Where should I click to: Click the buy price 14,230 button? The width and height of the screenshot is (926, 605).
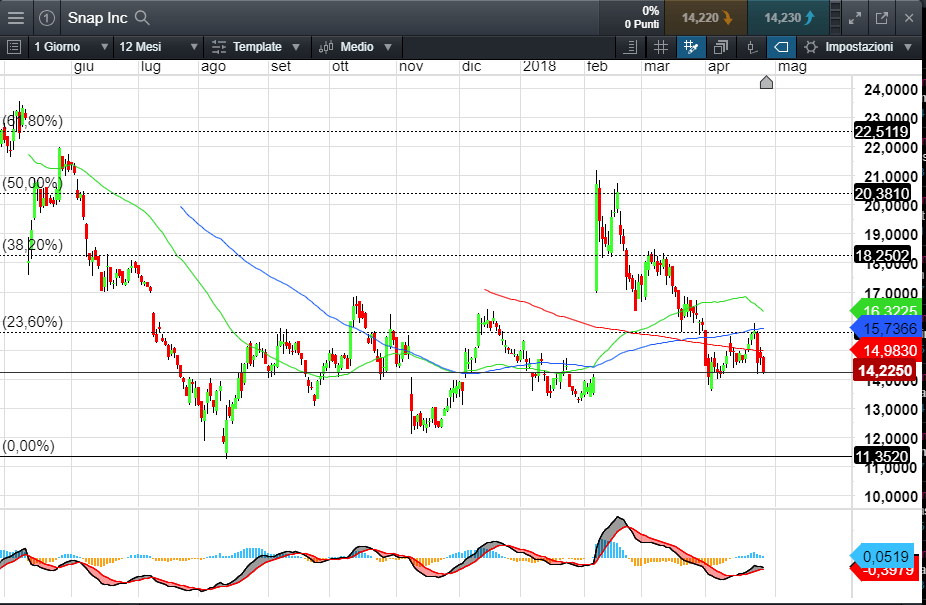pos(788,18)
